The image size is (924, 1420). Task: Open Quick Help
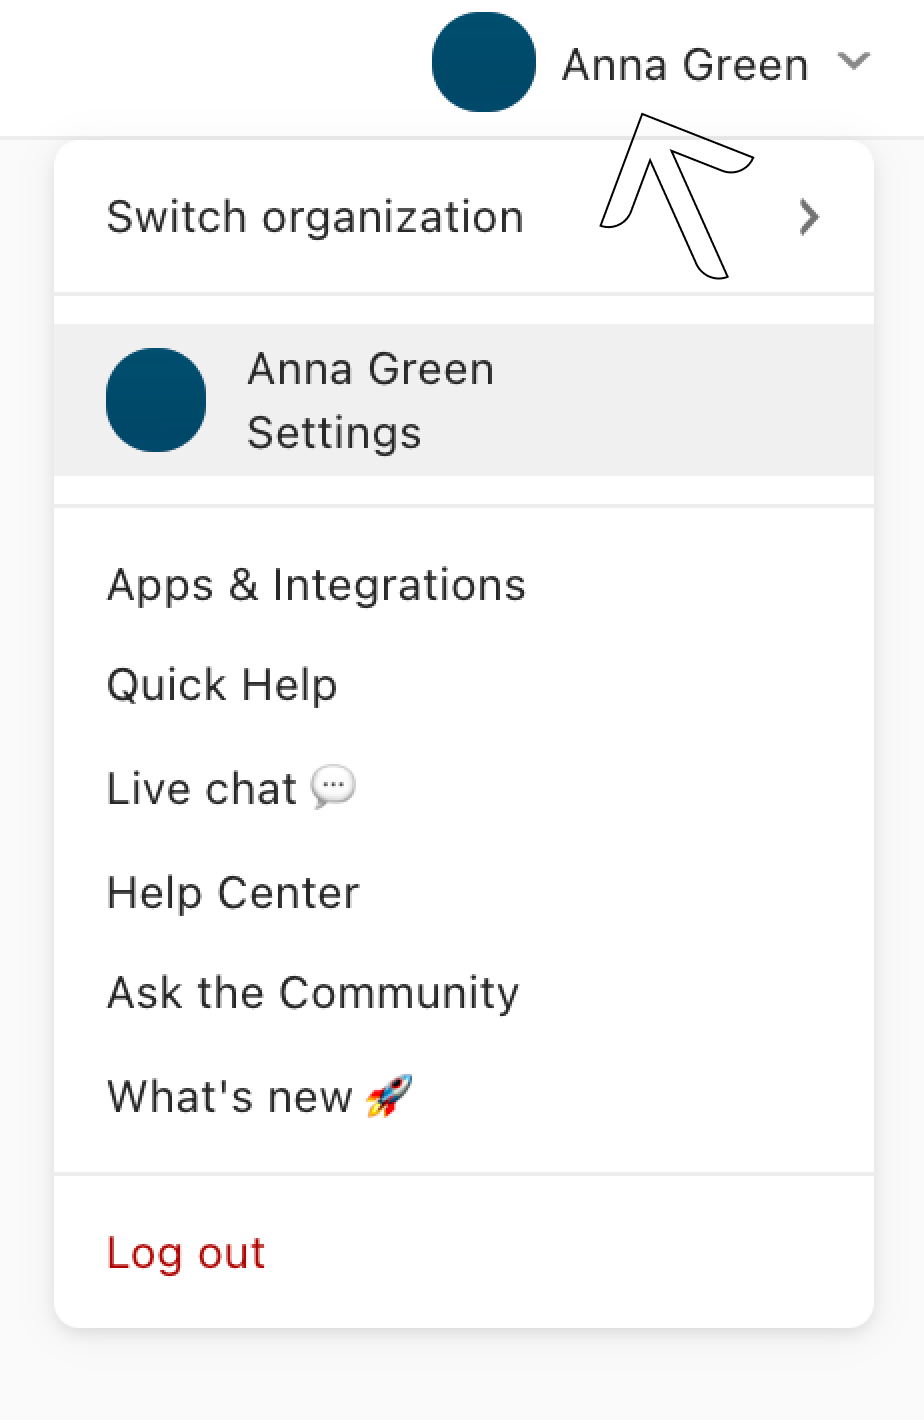pos(222,686)
